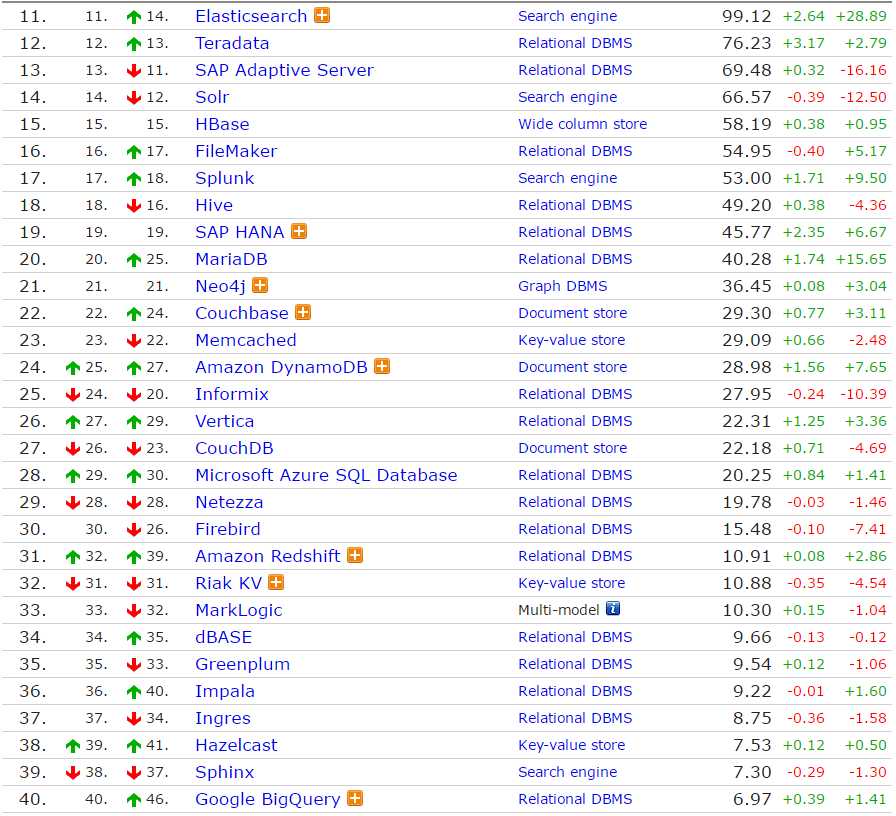Open the Solr link

[212, 97]
